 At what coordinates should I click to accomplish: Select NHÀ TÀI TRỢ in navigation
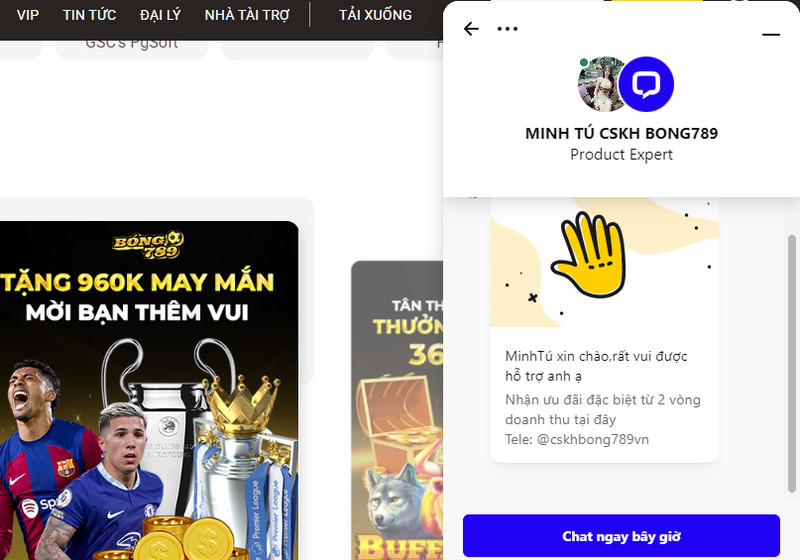pos(247,15)
